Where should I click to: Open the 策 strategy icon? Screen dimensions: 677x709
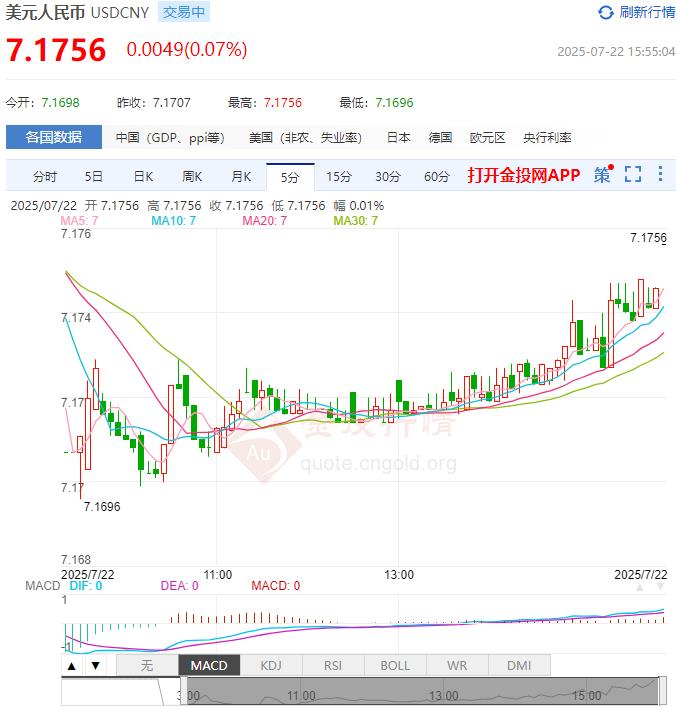[603, 175]
